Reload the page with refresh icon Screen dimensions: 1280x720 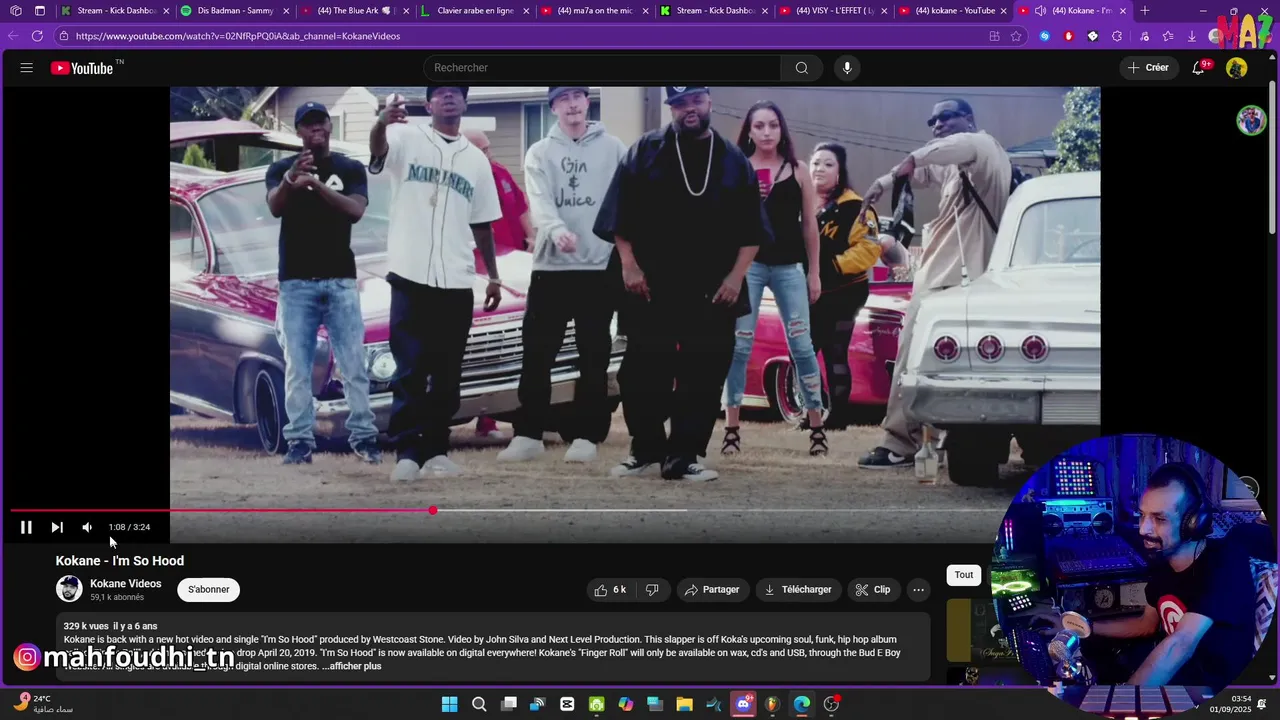click(x=37, y=36)
